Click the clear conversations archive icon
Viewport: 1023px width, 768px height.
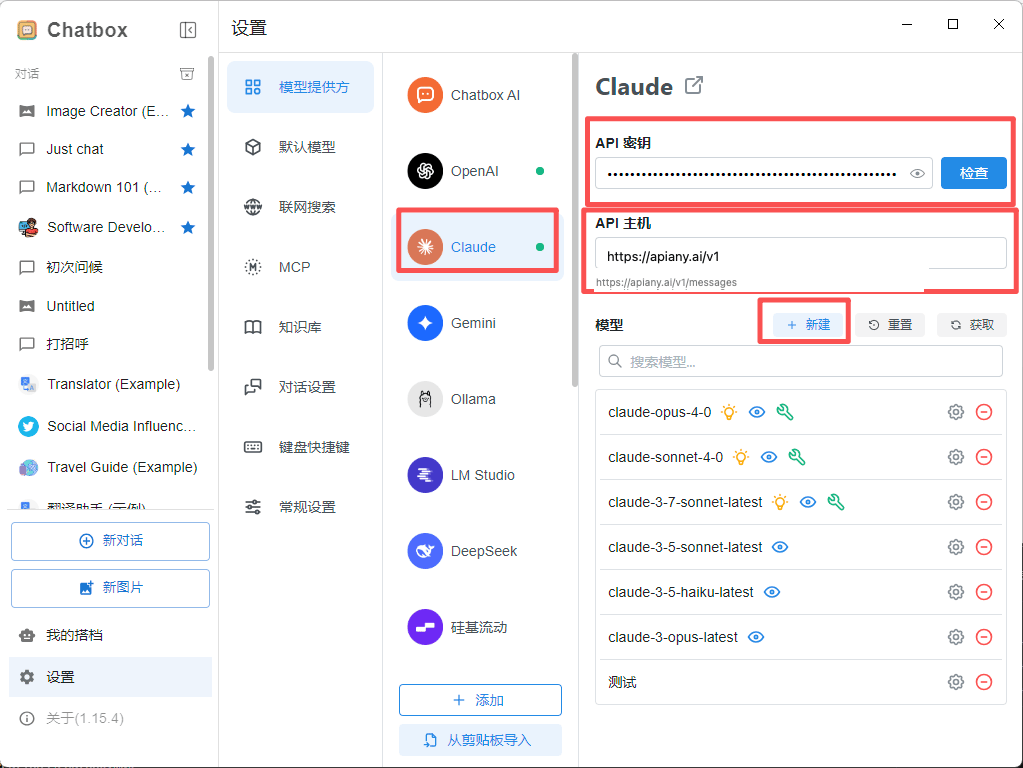(x=187, y=74)
